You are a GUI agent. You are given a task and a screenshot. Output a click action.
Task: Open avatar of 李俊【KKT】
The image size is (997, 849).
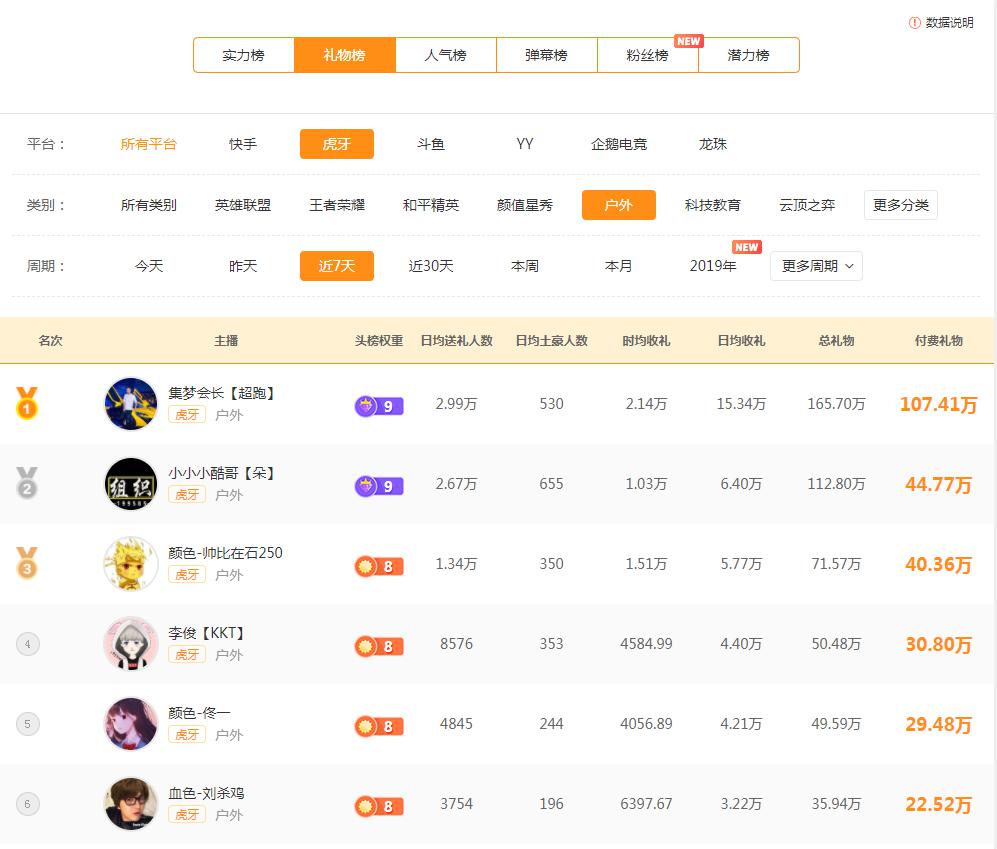click(131, 644)
